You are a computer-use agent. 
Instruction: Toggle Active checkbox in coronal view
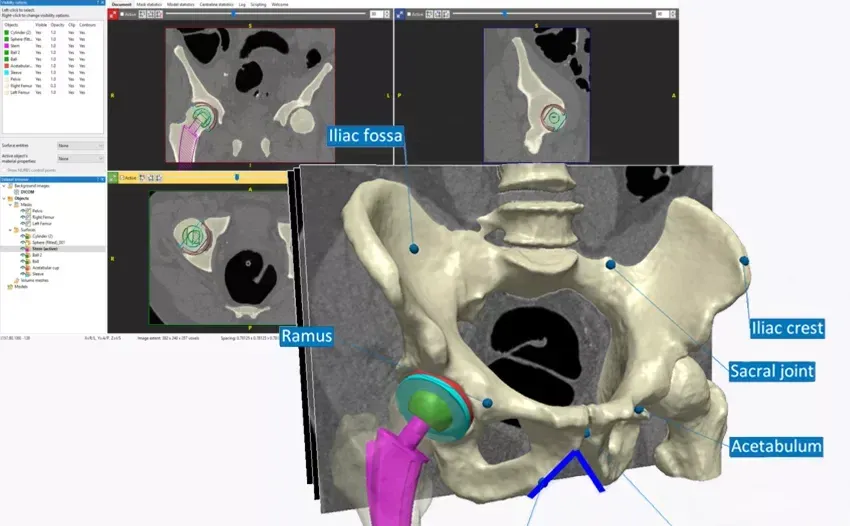[122, 15]
